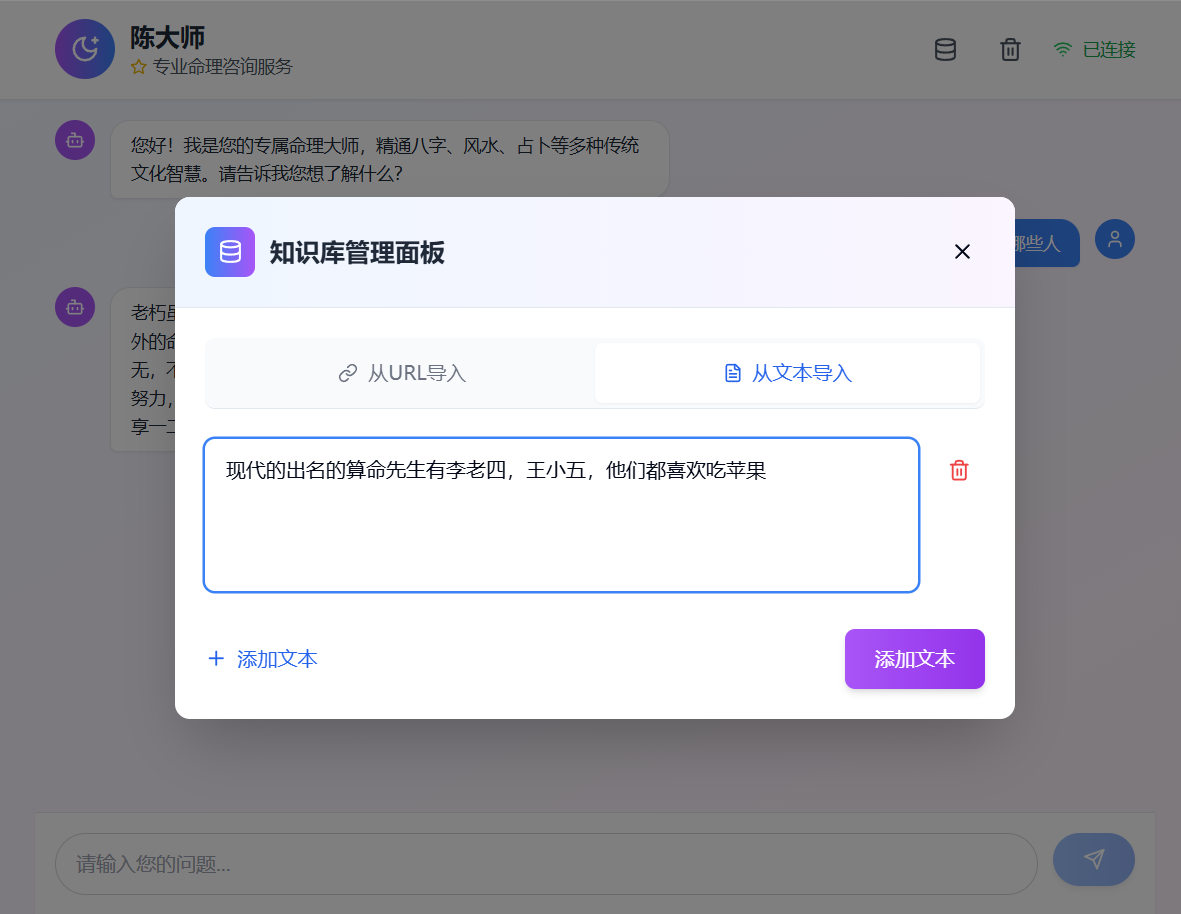Click the user profile avatar icon
Image resolution: width=1181 pixels, height=914 pixels.
(x=1114, y=239)
